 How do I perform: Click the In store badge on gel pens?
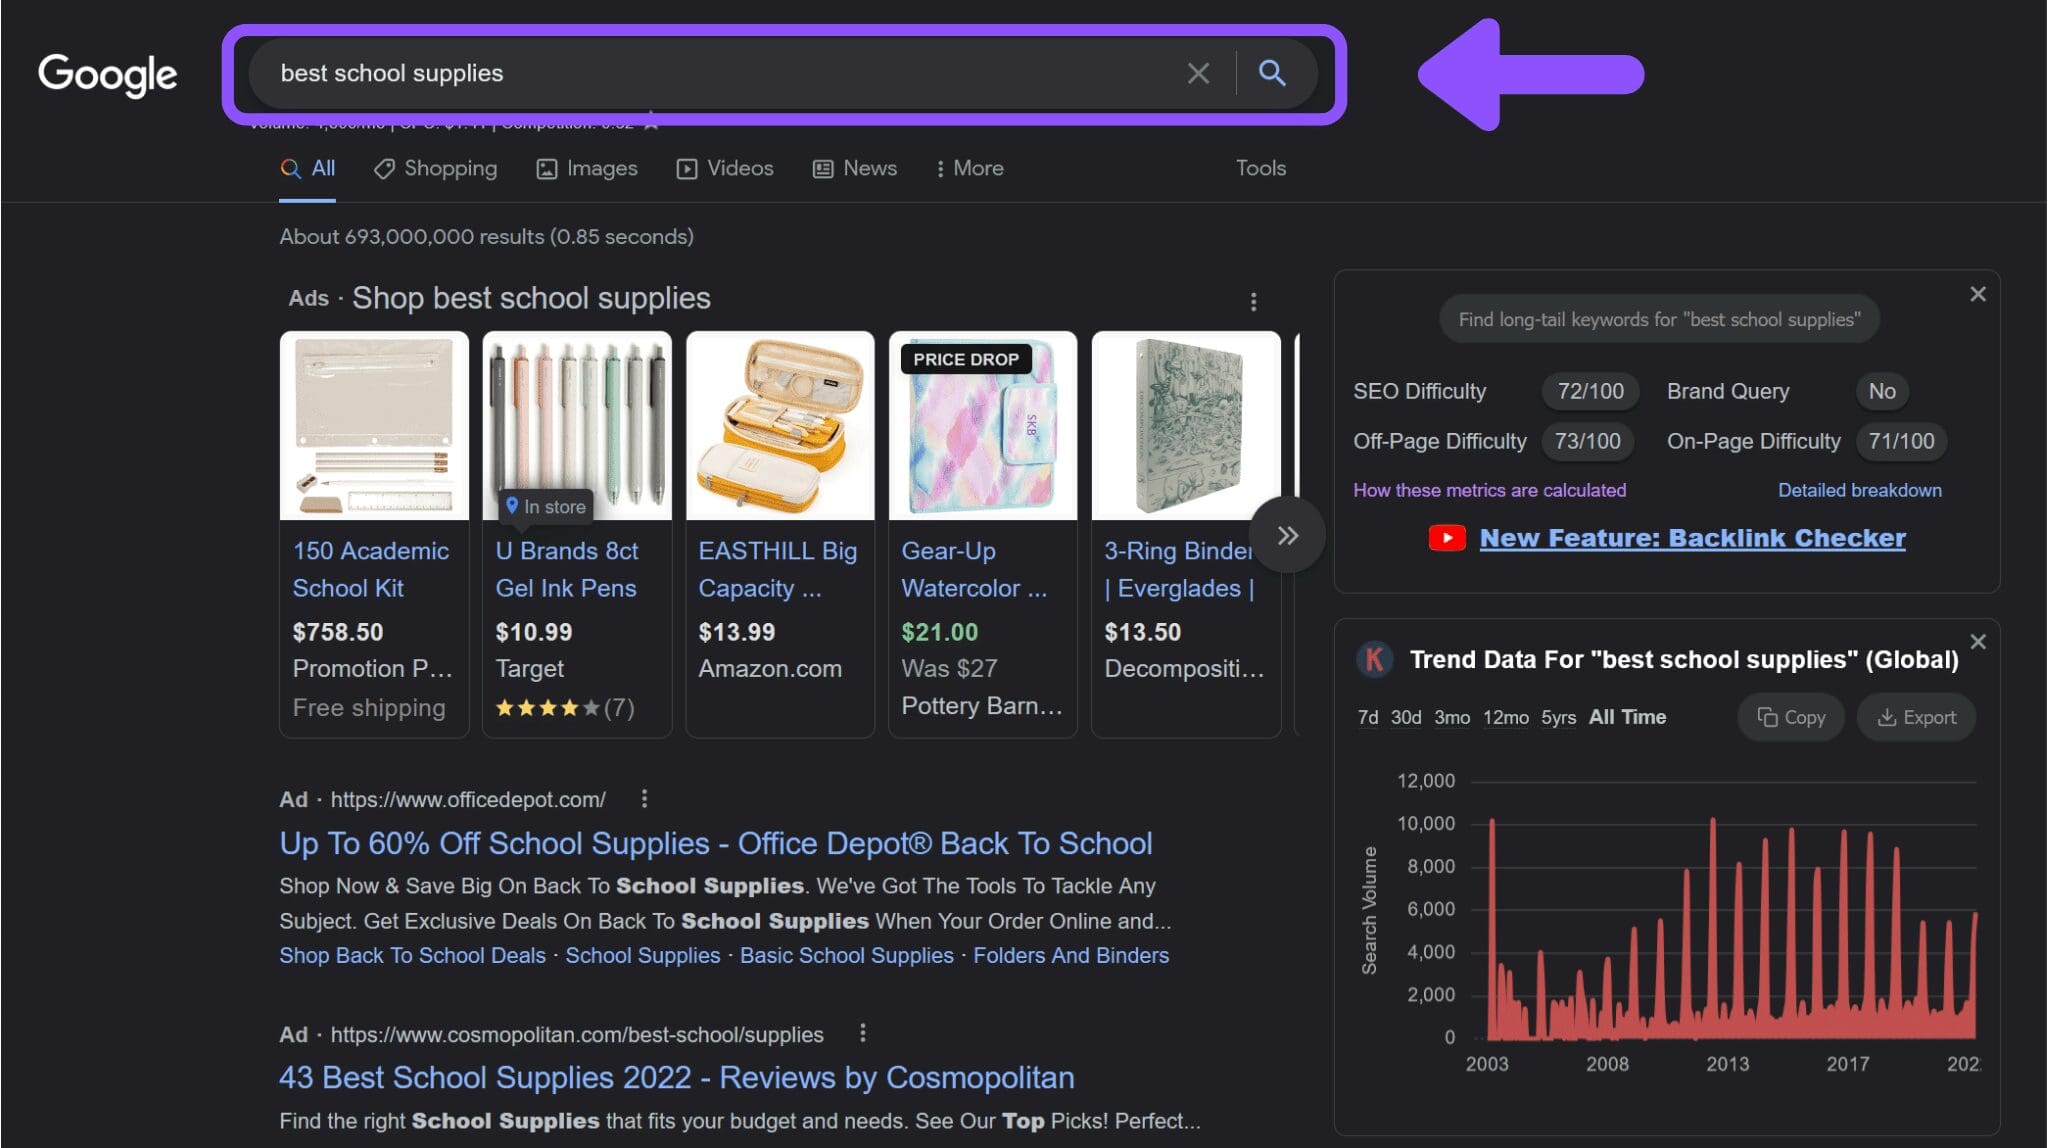546,506
